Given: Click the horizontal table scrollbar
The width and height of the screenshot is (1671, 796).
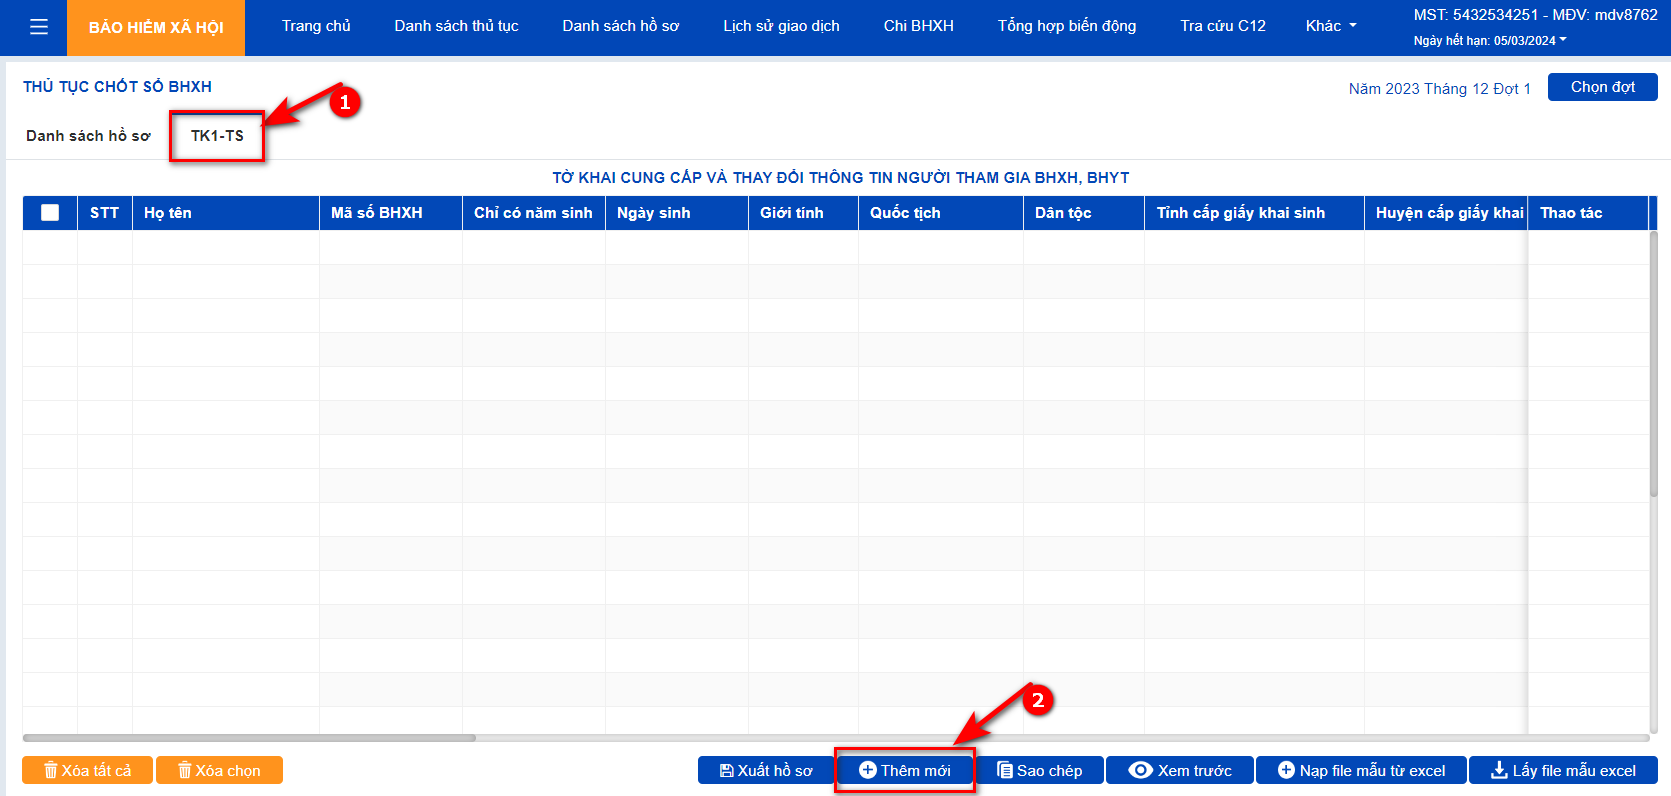Looking at the screenshot, I should 249,738.
